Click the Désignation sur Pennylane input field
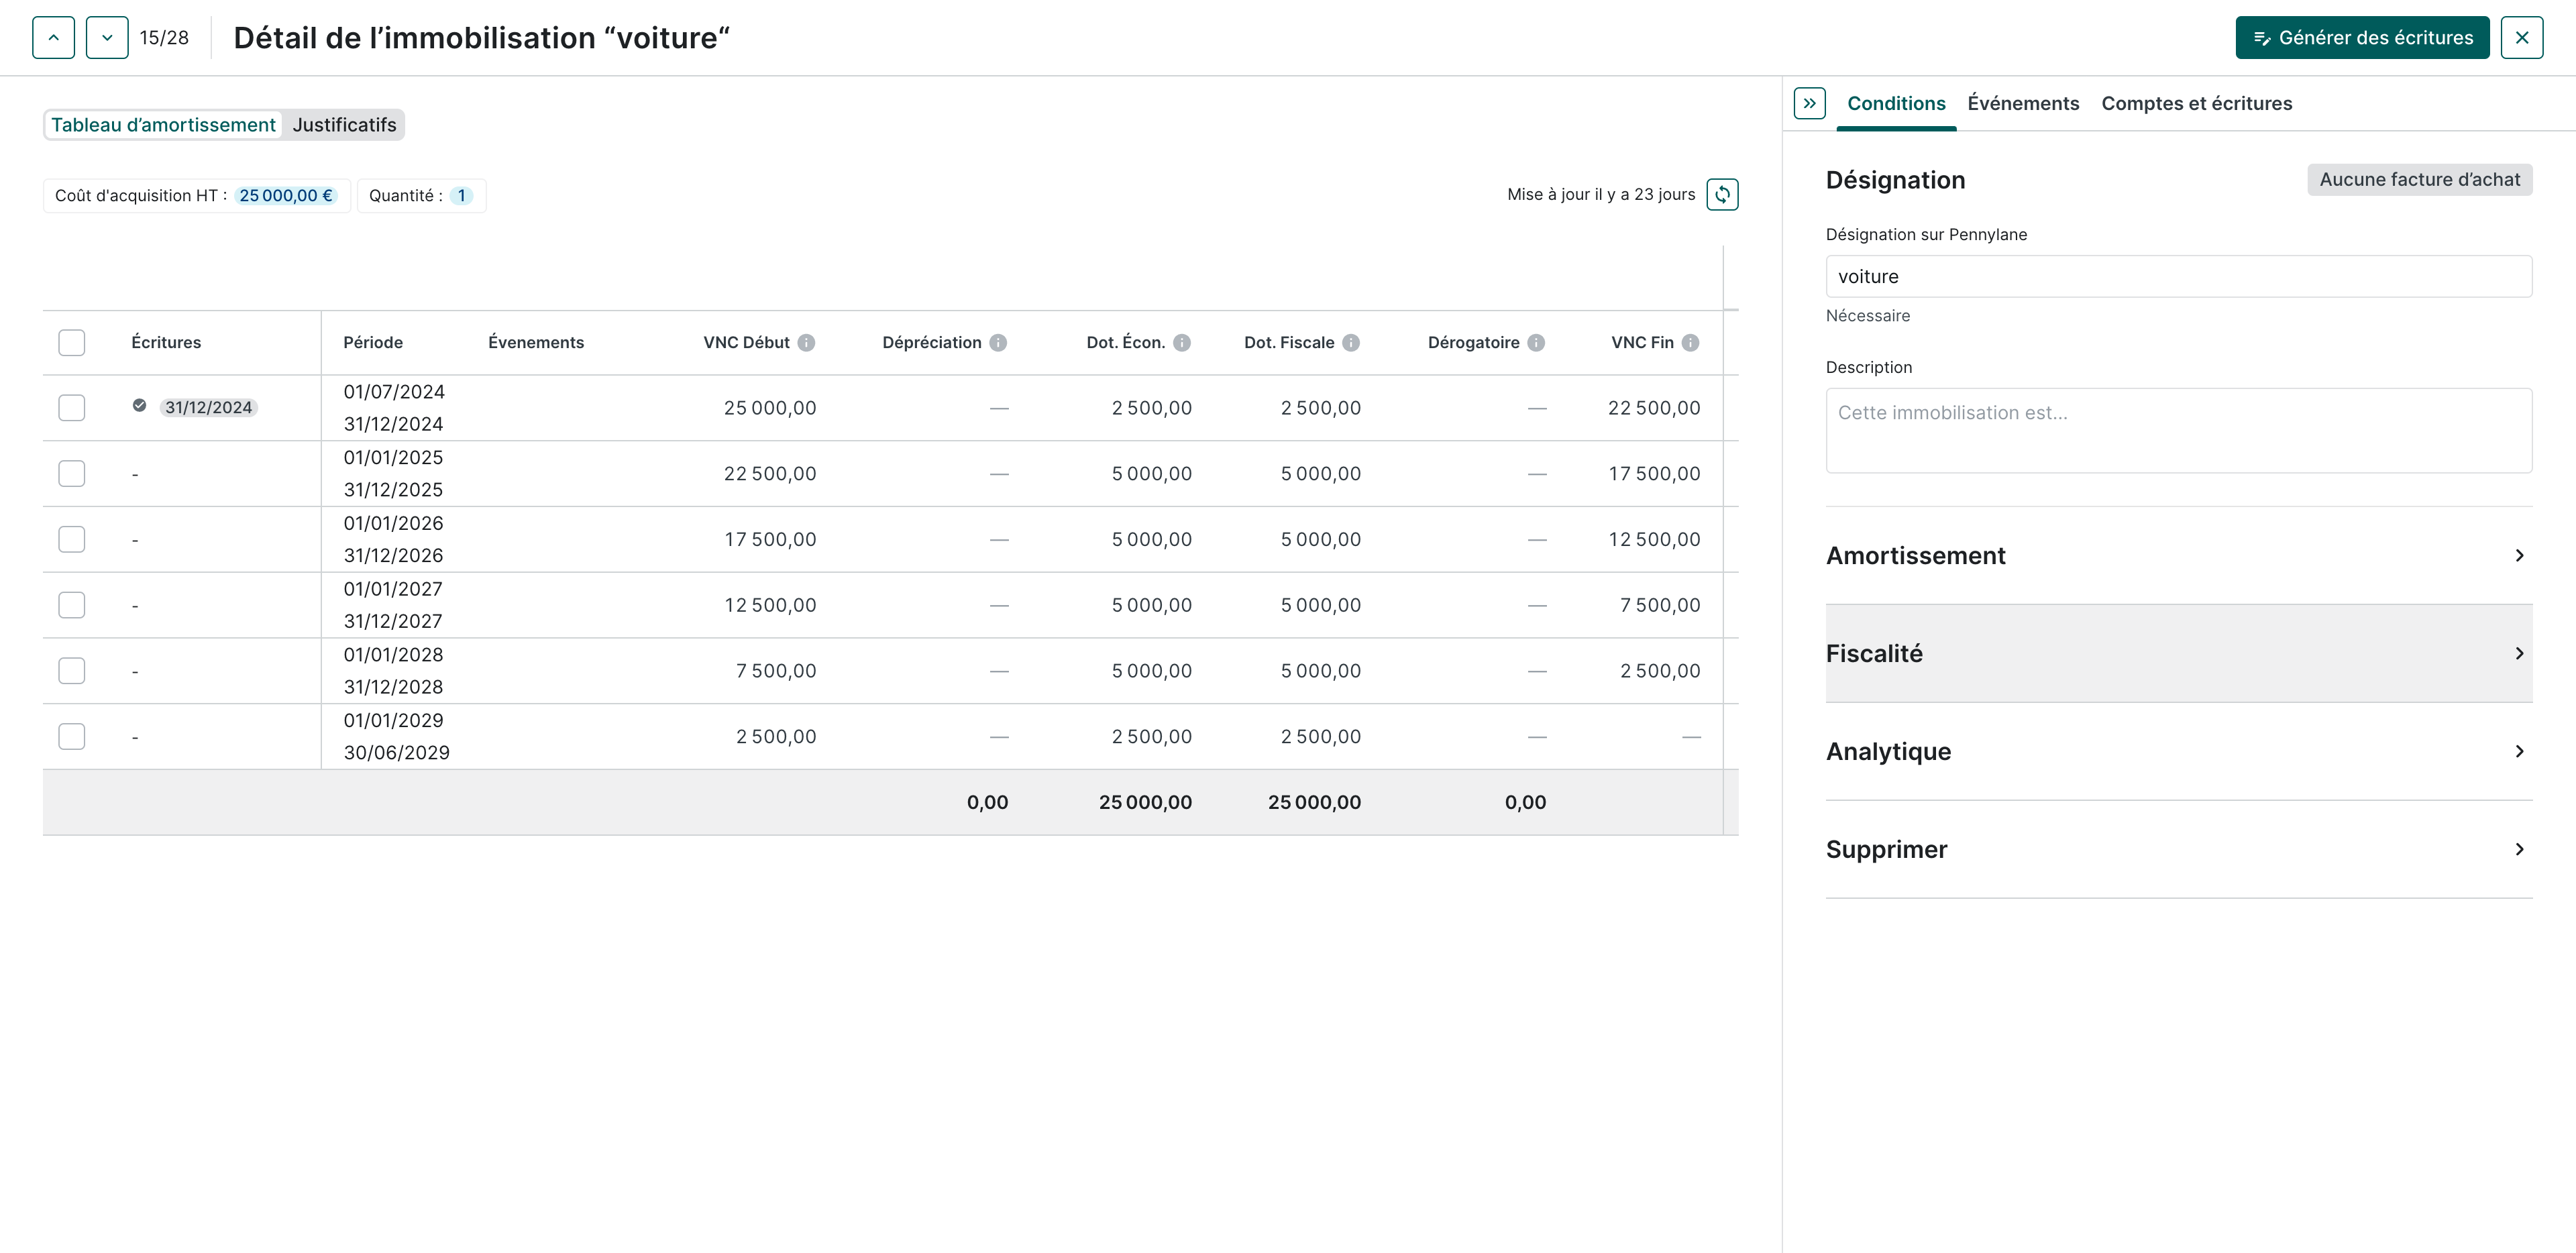Screen dimensions: 2576x1253 2178,277
